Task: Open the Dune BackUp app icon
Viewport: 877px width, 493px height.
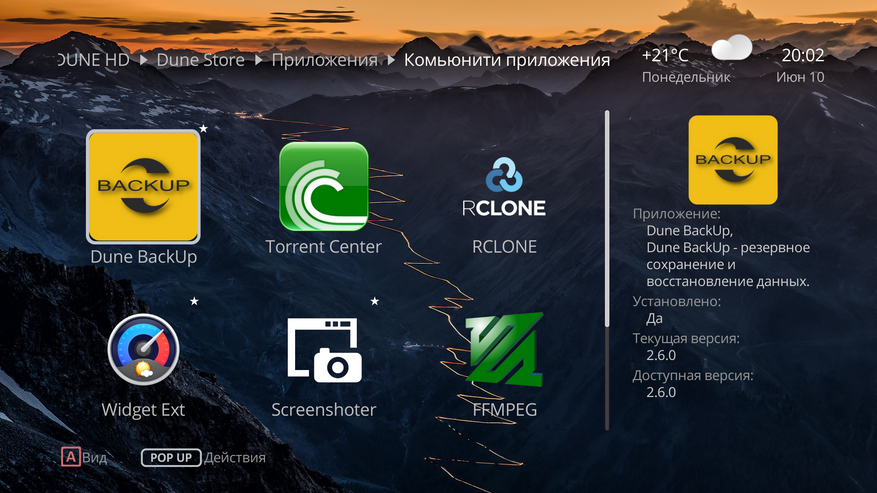Action: point(143,187)
